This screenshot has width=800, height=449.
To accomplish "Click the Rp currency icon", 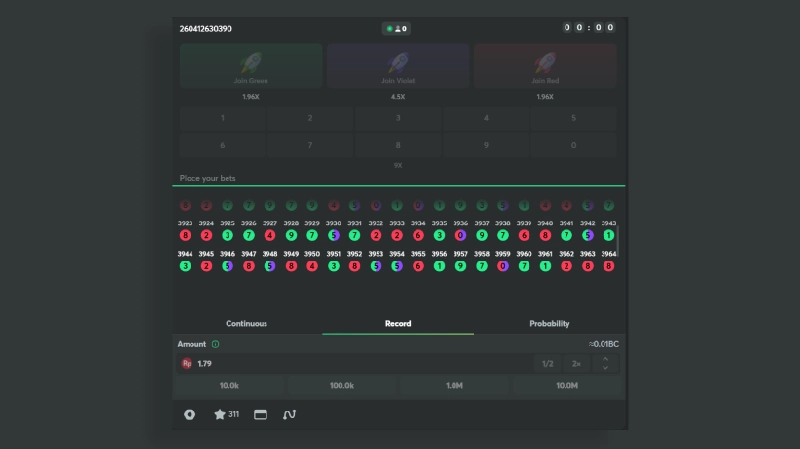I will (x=187, y=364).
